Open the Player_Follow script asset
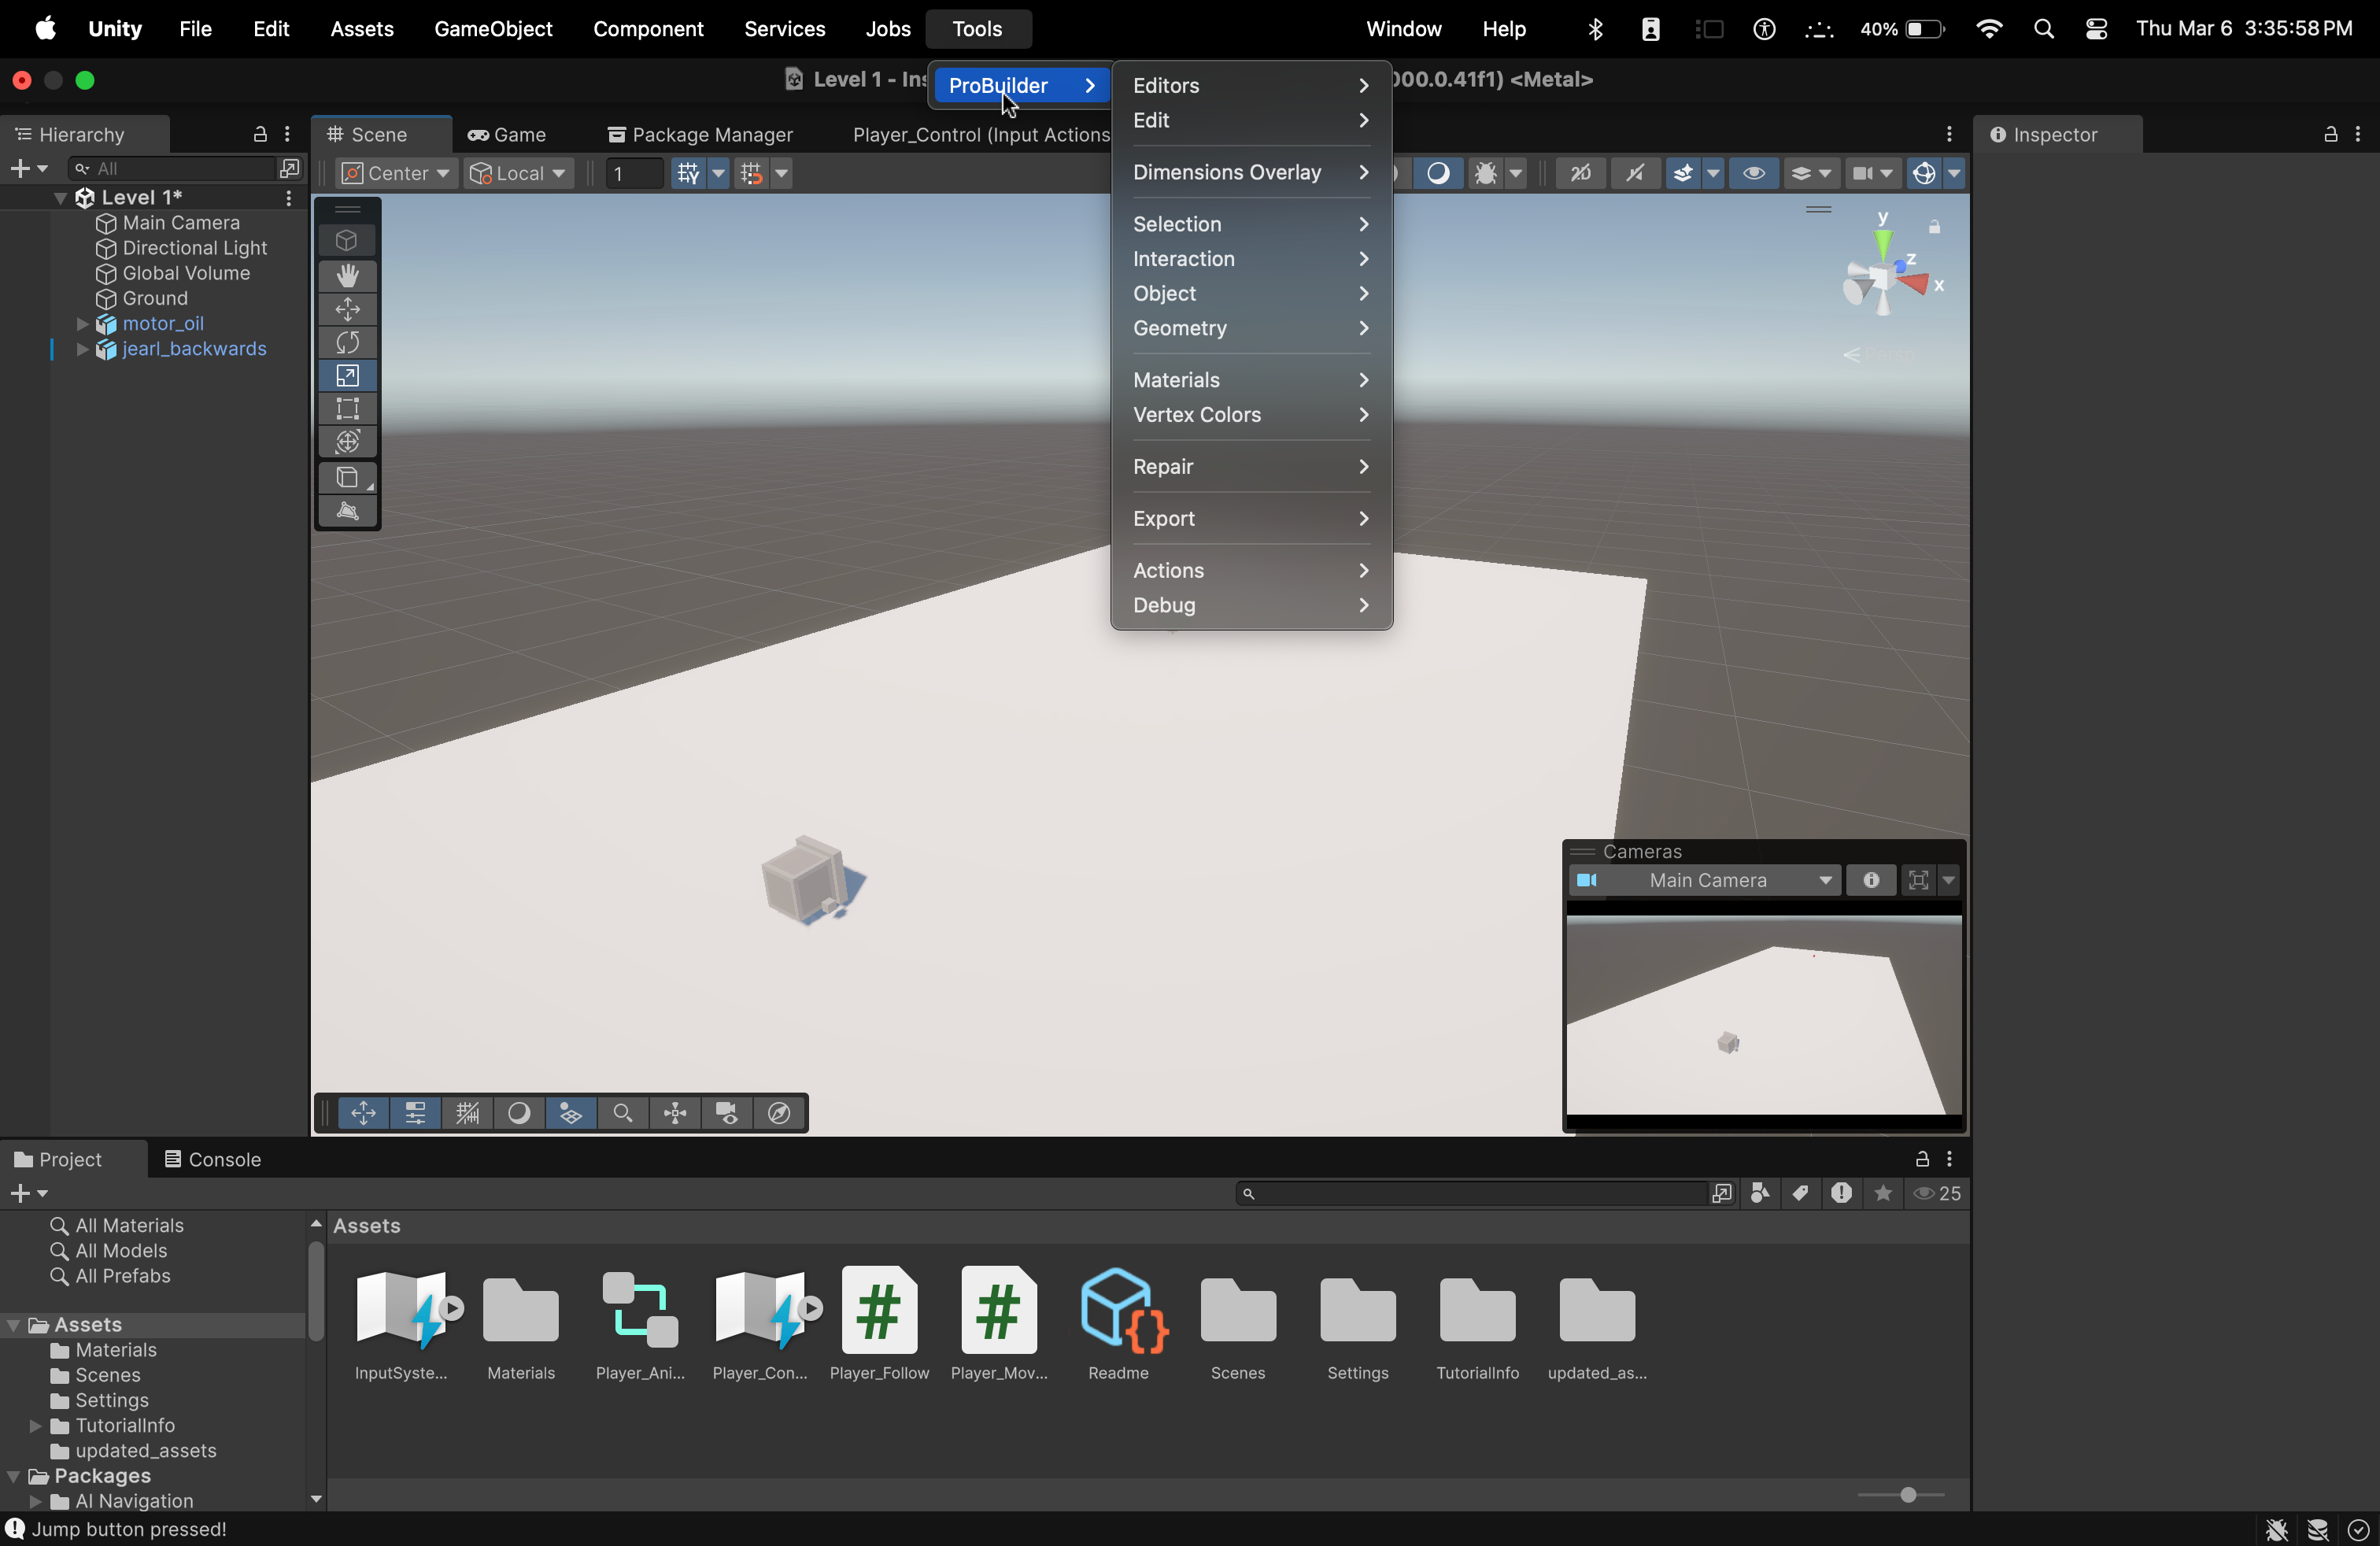The image size is (2380, 1546). [879, 1323]
